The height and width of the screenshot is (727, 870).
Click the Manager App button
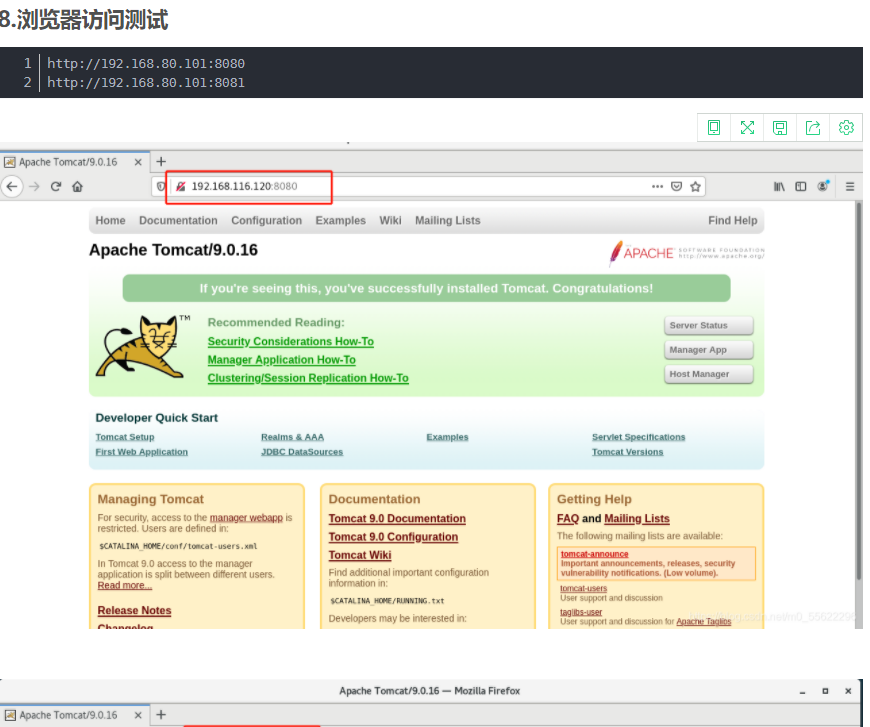click(x=709, y=350)
